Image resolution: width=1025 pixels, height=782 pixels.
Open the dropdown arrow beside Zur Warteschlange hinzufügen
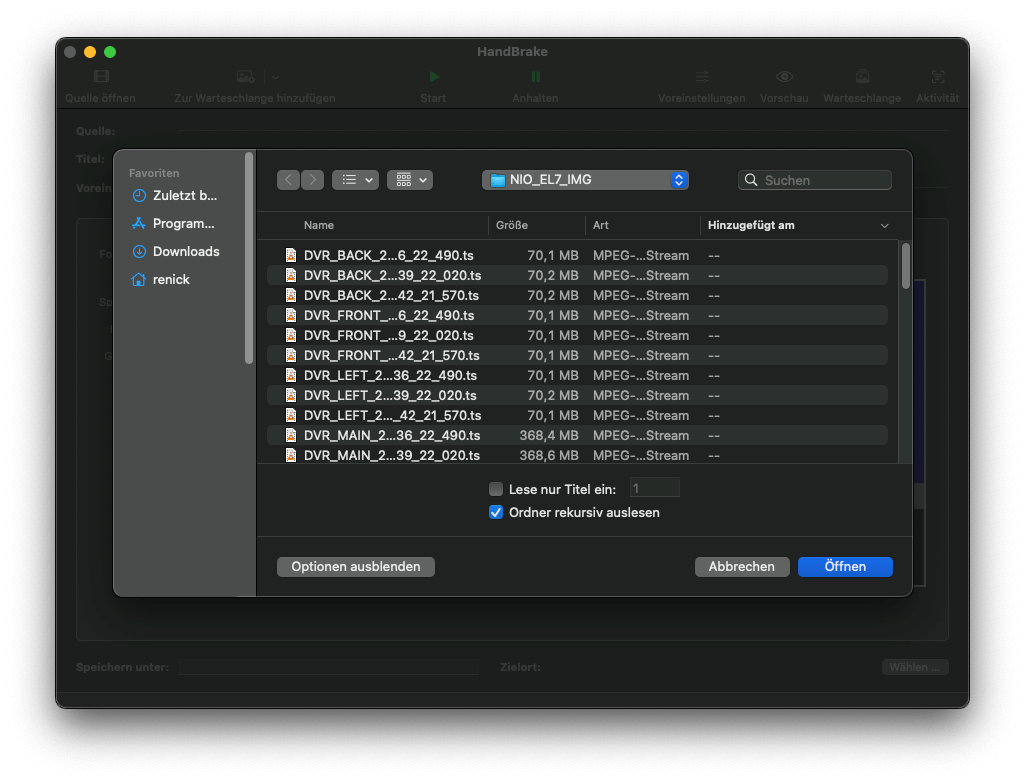275,77
